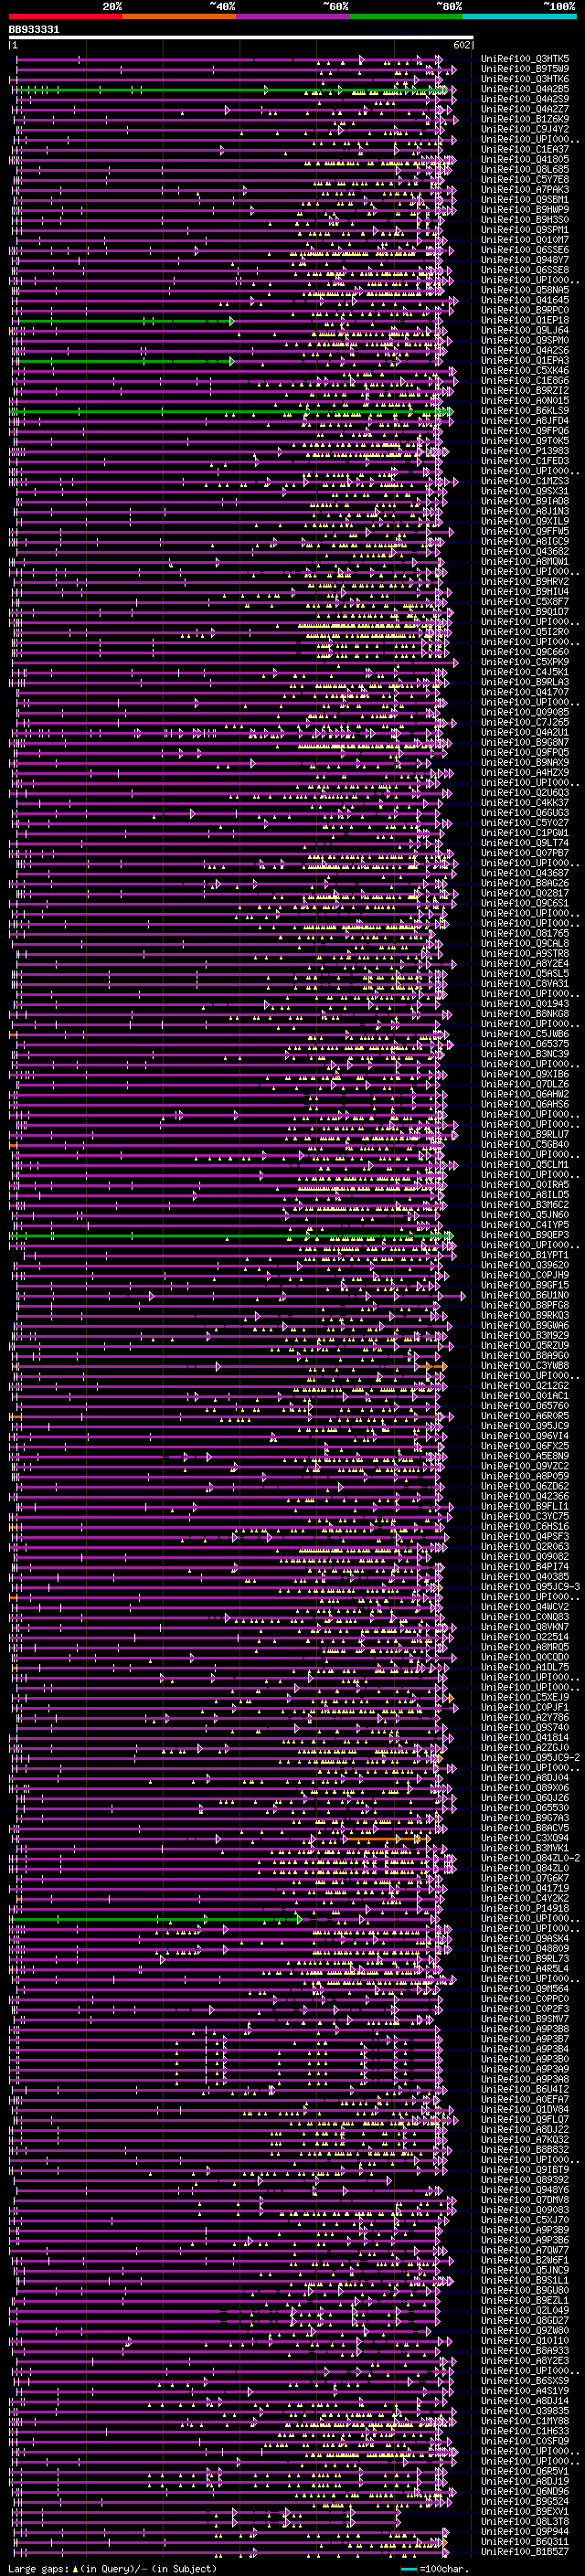Select hit label UniRef100_C9J4Y2
This screenshot has height=2576, width=585.
click(525, 129)
